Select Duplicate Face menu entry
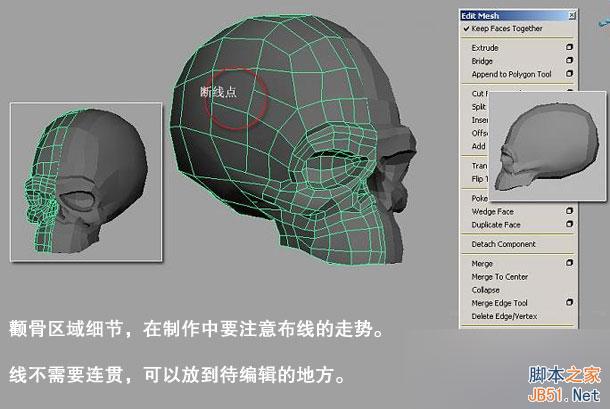Screen dimensions: 610x409 click(496, 225)
